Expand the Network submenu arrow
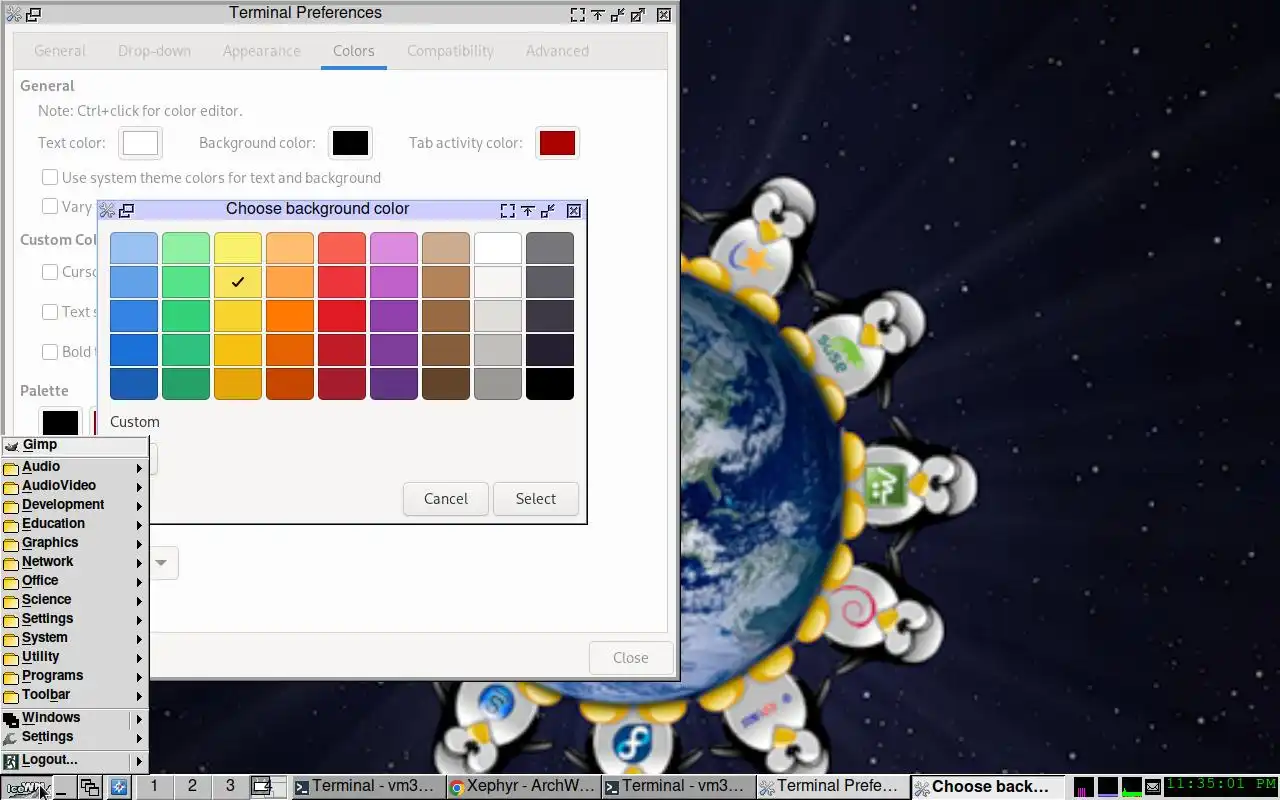The height and width of the screenshot is (800, 1280). click(x=139, y=562)
